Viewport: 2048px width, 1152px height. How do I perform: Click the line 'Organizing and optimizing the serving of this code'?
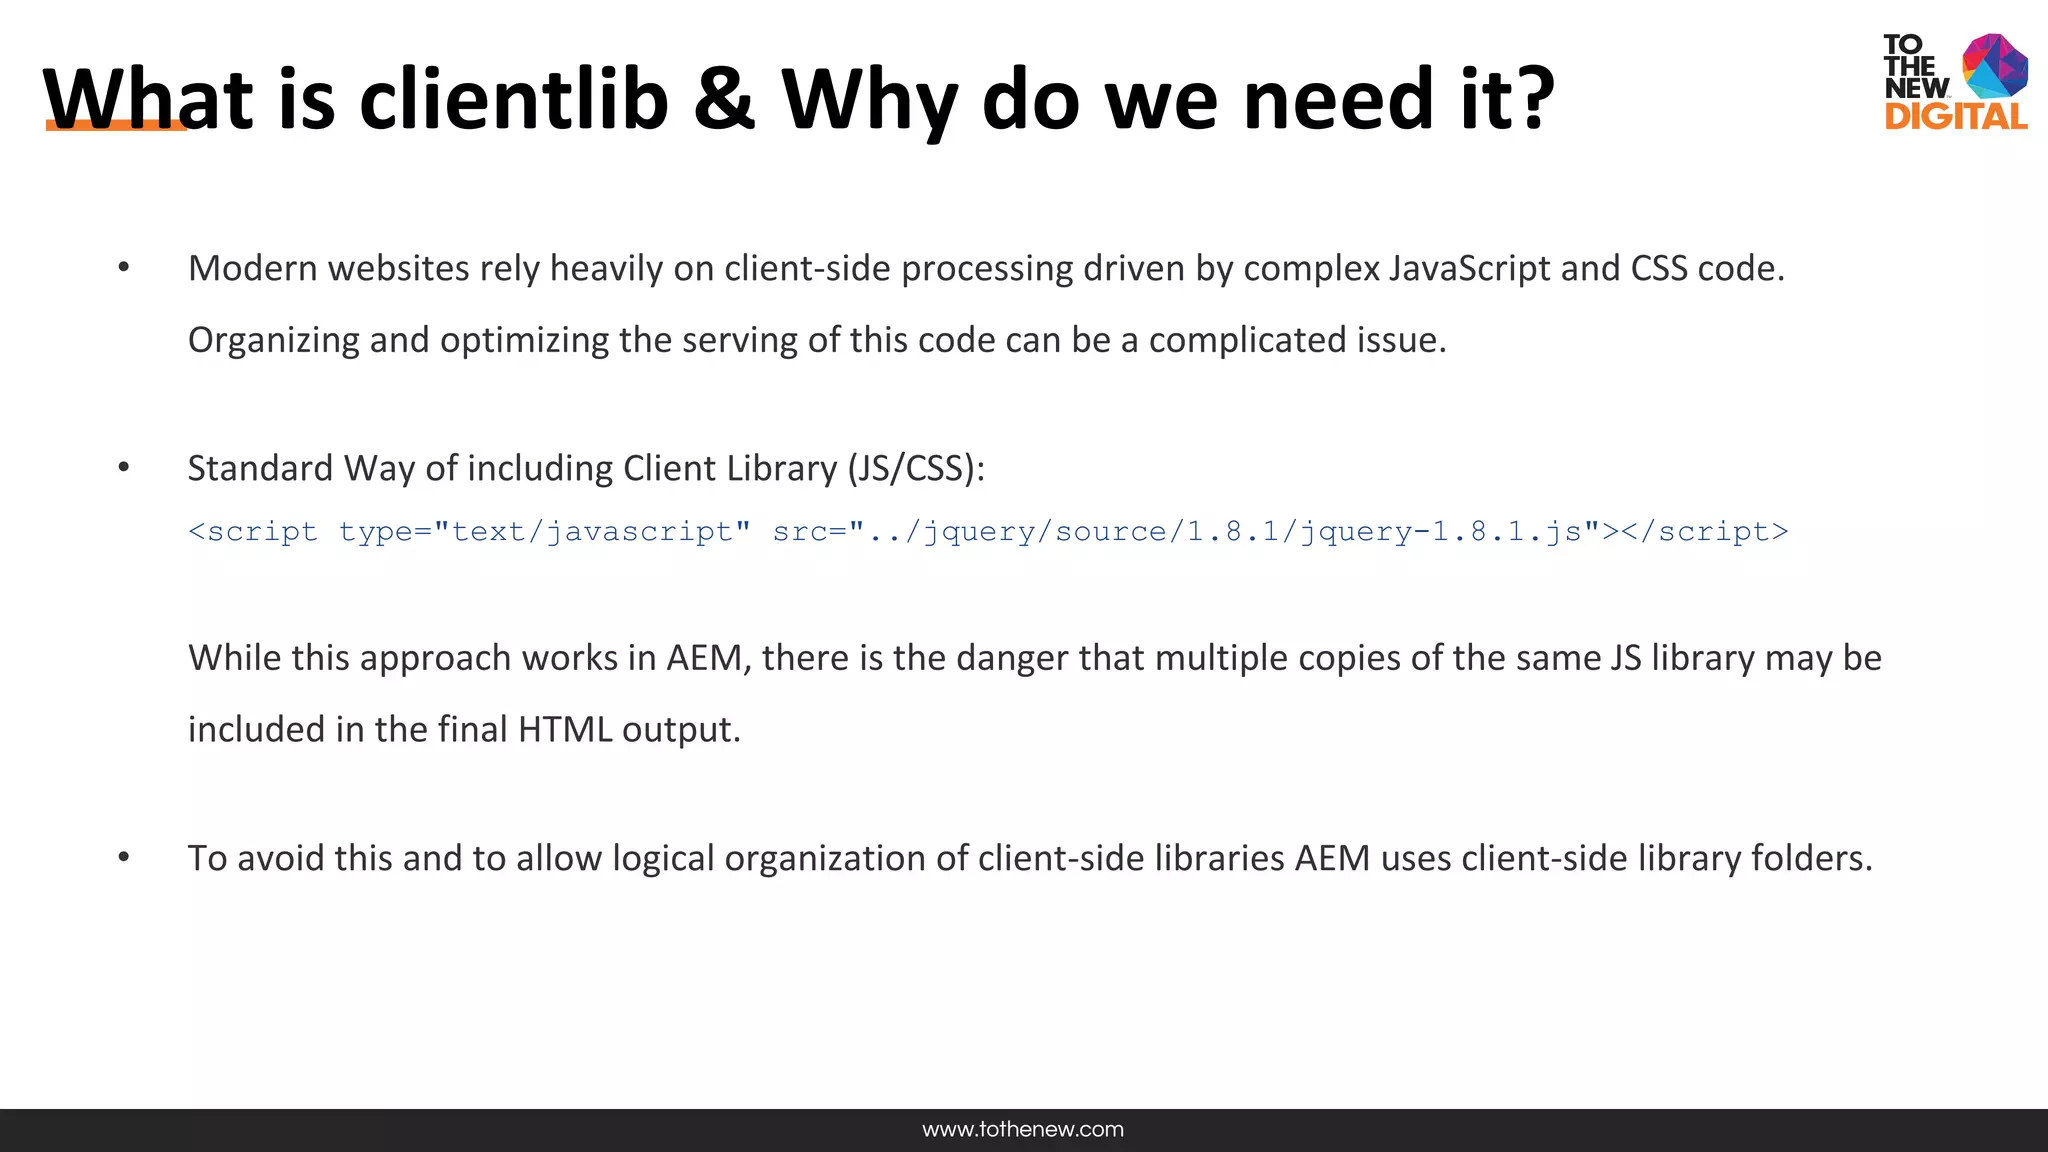click(x=817, y=340)
